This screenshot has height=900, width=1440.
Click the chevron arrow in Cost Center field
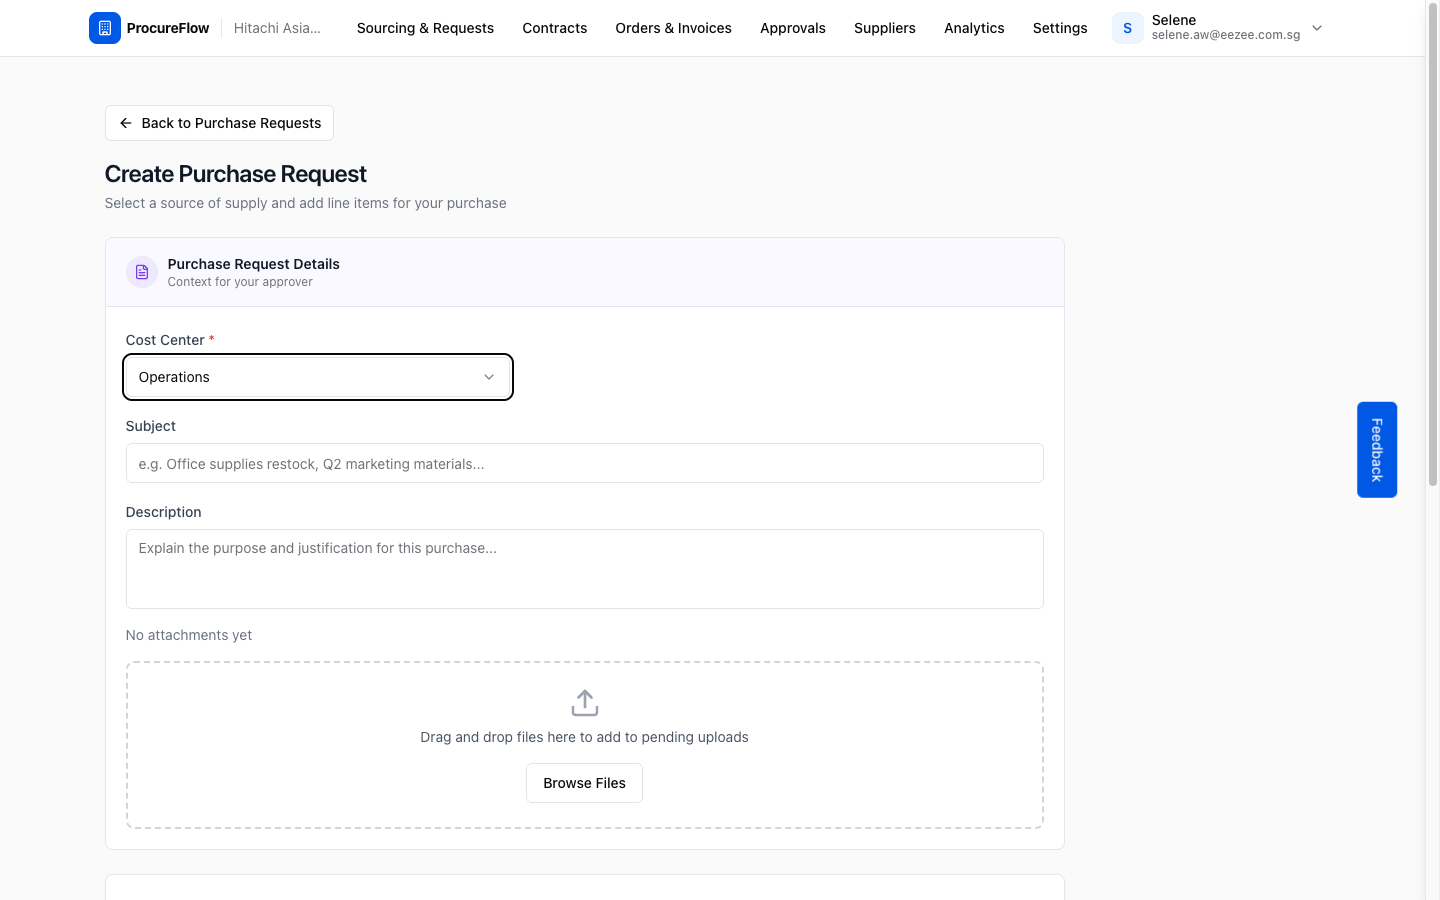coord(489,377)
